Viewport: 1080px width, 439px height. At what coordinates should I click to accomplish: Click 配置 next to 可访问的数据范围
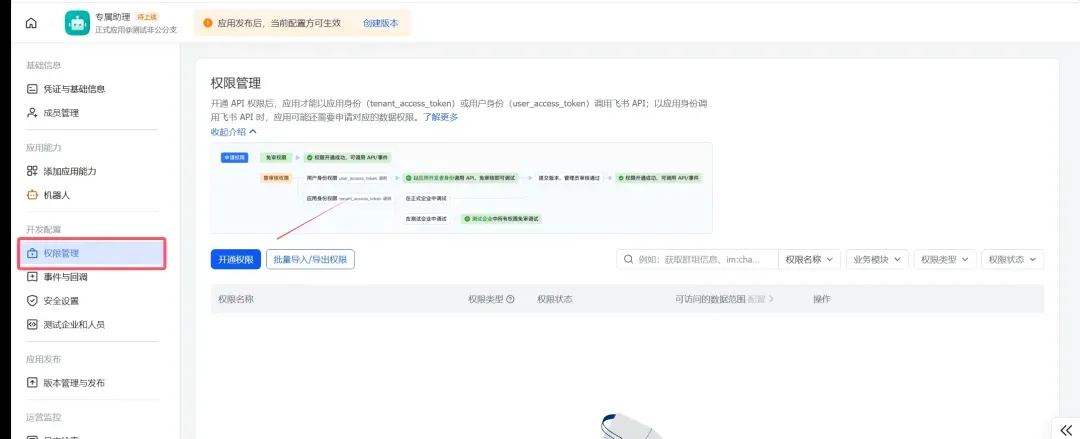[x=760, y=299]
